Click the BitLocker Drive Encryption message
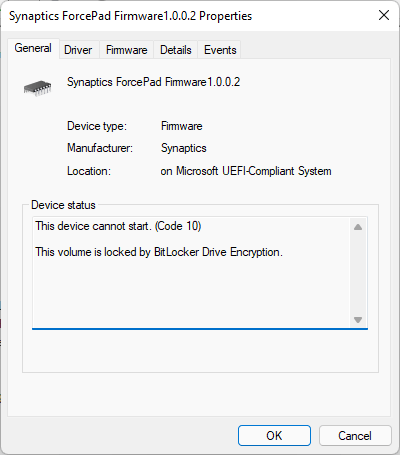The image size is (400, 455). coord(159,252)
